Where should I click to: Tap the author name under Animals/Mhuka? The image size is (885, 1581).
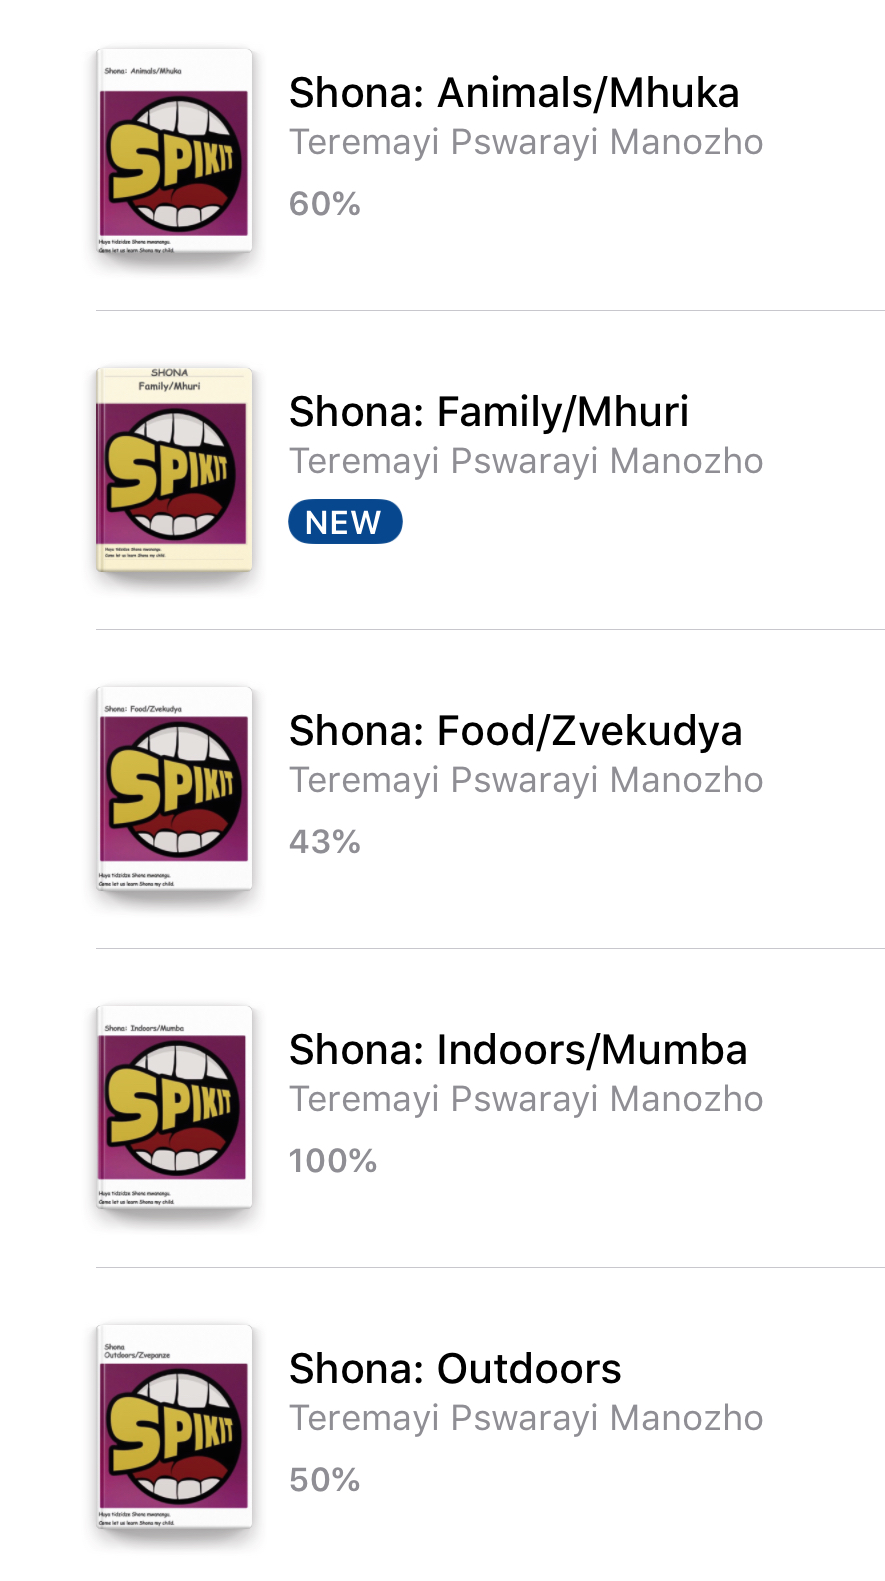tap(526, 143)
